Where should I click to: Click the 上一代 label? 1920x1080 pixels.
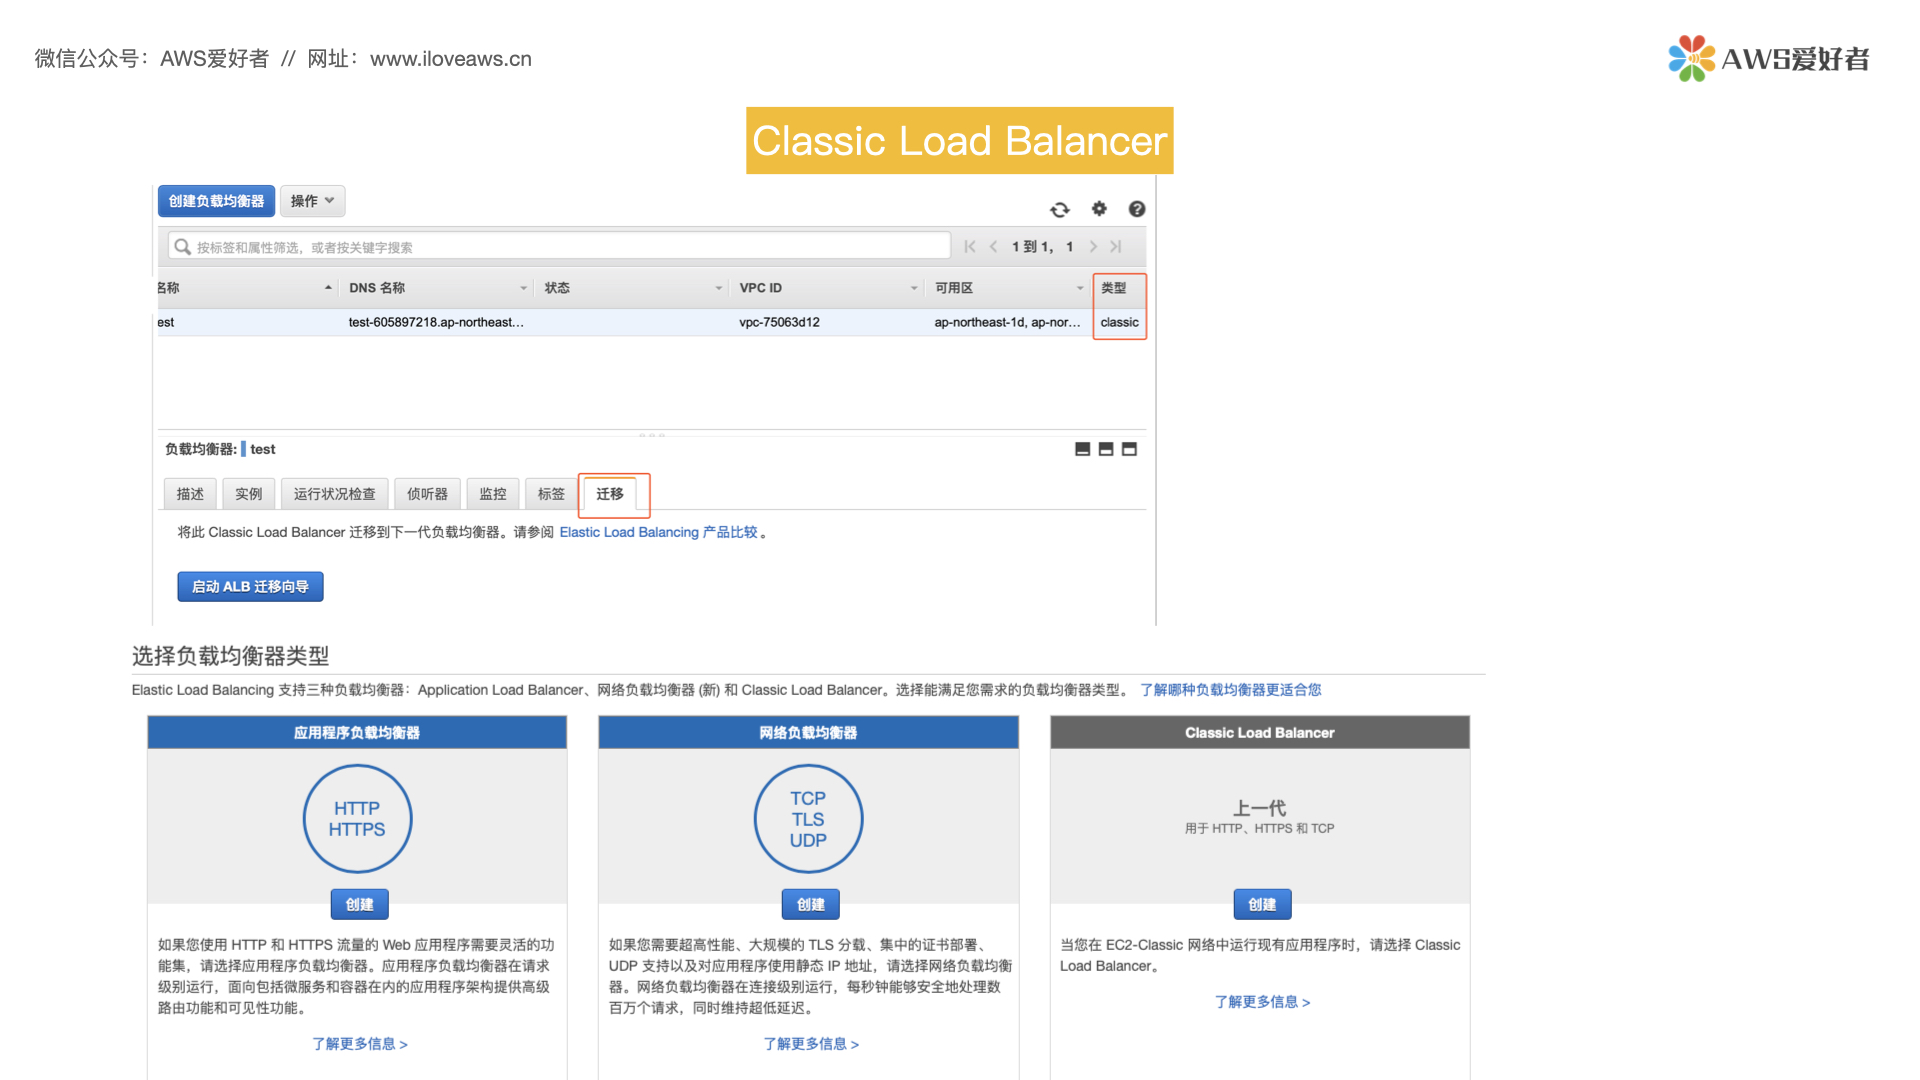click(x=1260, y=808)
